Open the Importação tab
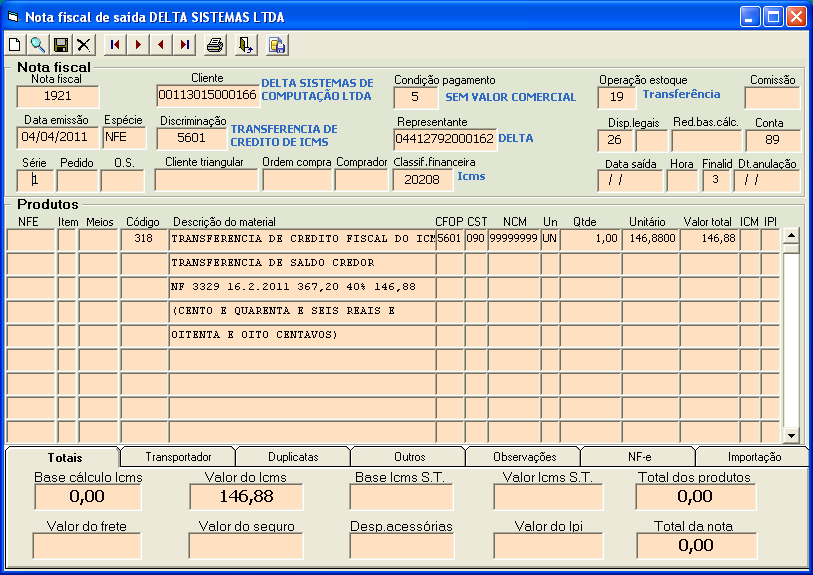The image size is (813, 575). pyautogui.click(x=754, y=457)
